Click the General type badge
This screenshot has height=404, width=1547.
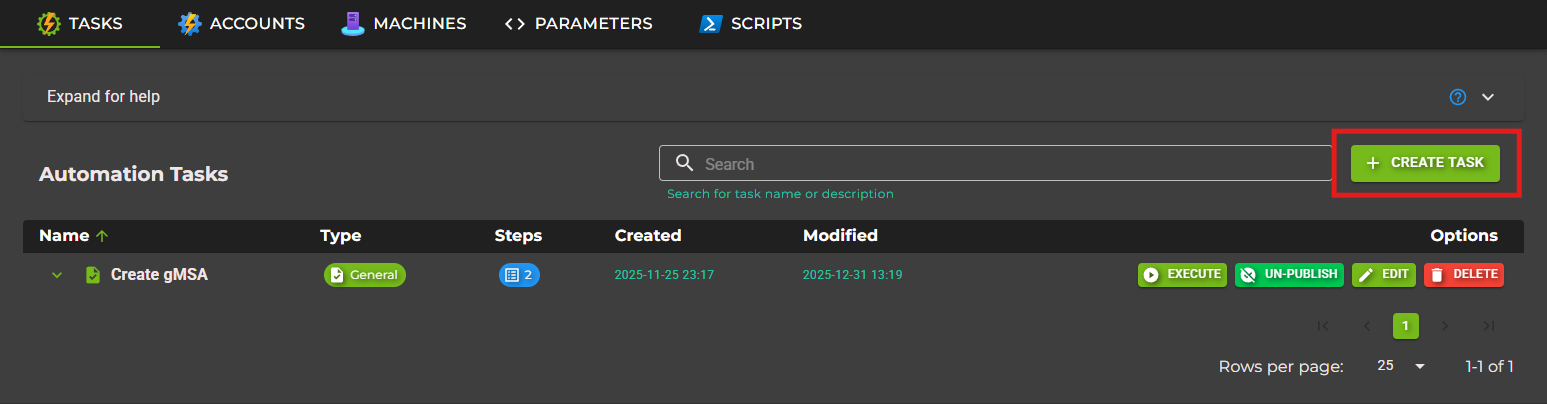point(365,274)
